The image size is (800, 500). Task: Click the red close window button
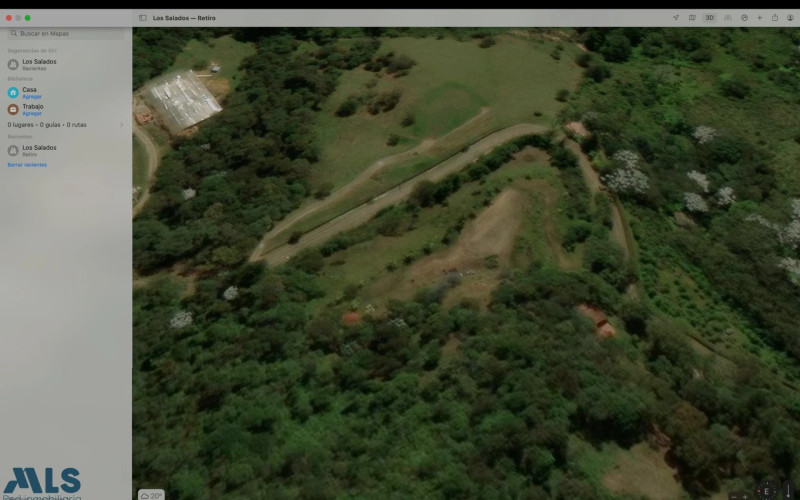click(x=9, y=18)
